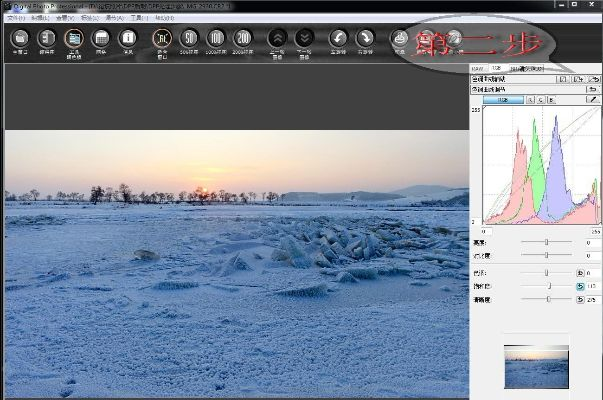Open the thumbnail view toolbar icon

coord(46,39)
